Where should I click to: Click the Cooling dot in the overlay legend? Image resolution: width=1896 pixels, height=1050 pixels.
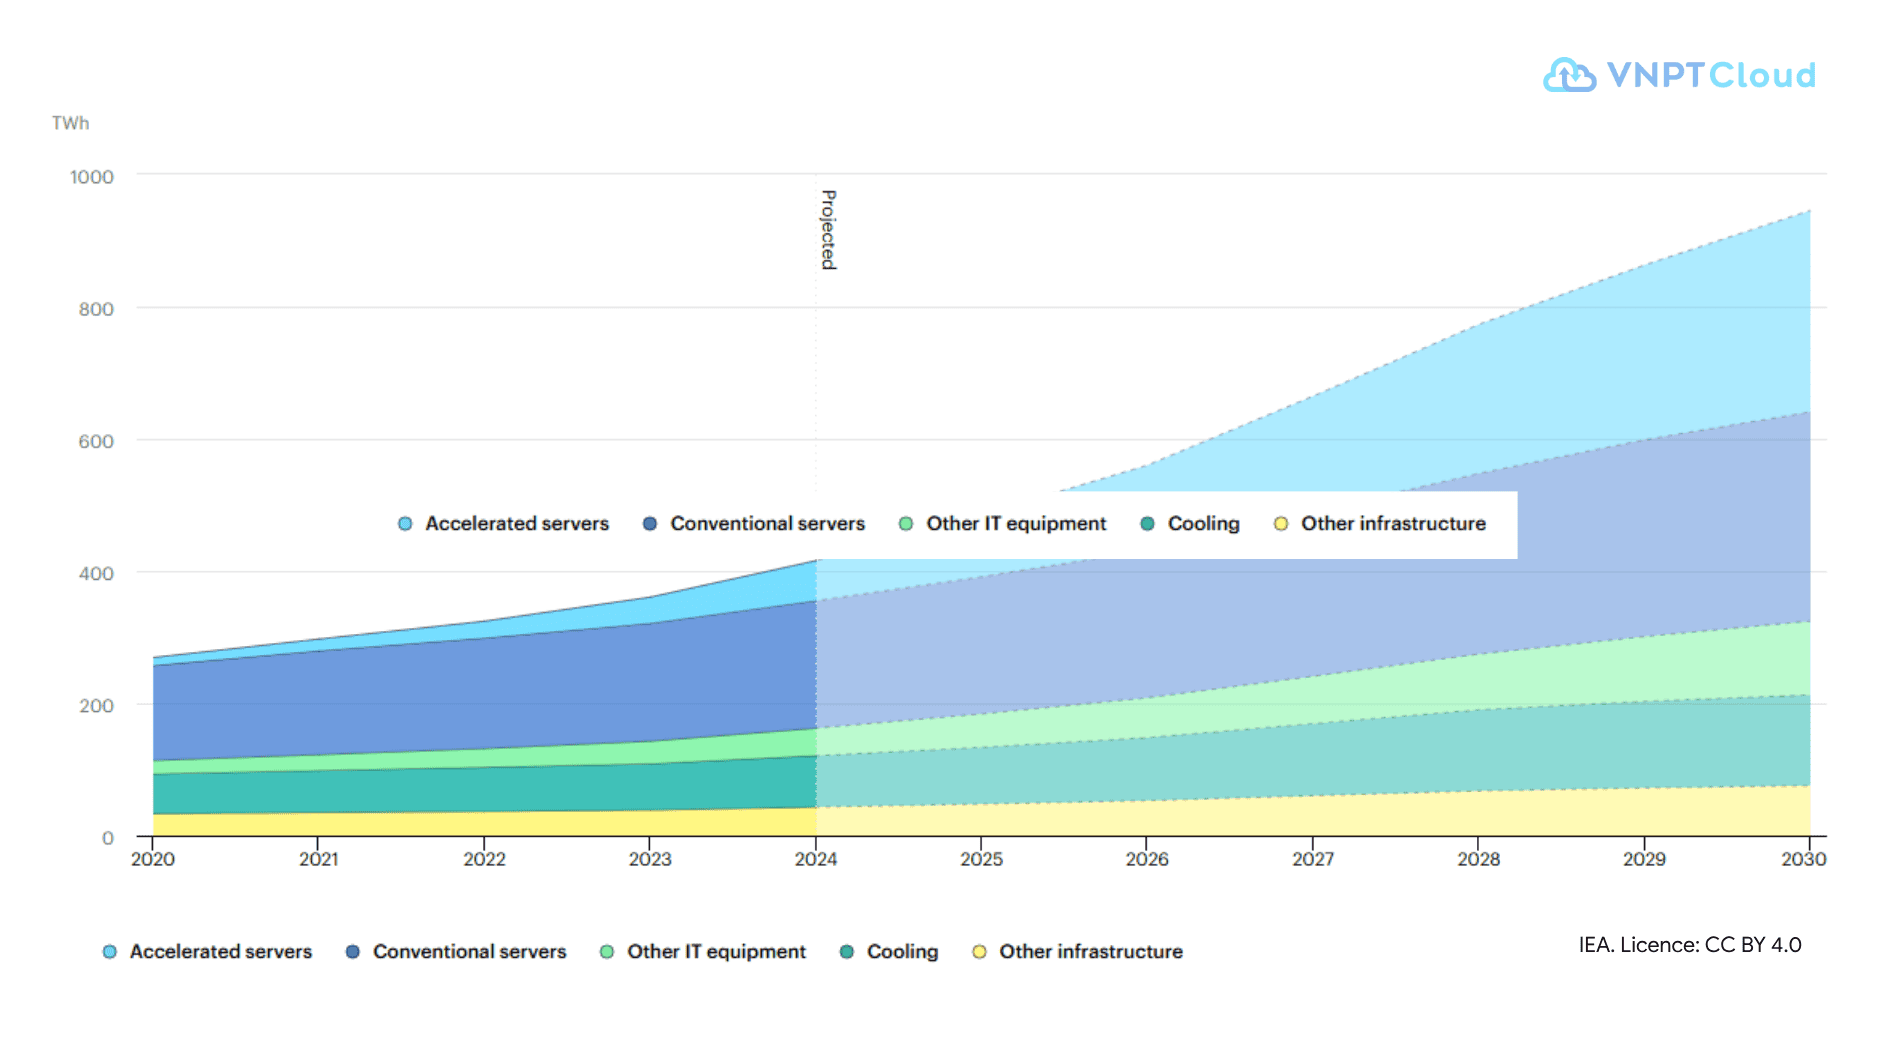click(x=1148, y=524)
